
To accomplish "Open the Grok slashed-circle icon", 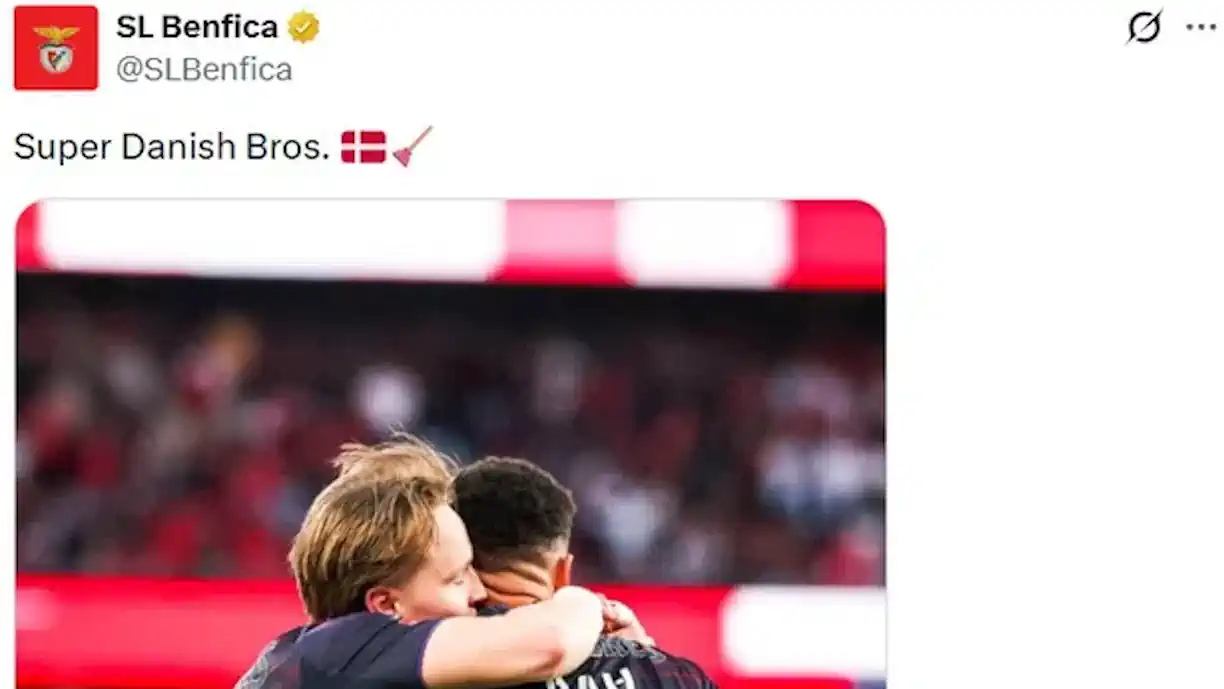I will [1144, 27].
